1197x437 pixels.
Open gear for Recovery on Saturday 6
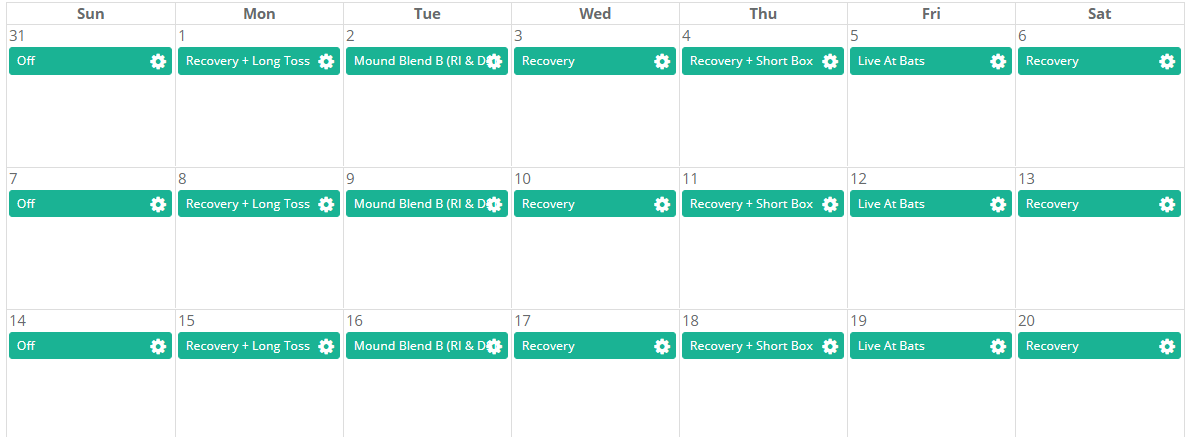coord(1166,62)
